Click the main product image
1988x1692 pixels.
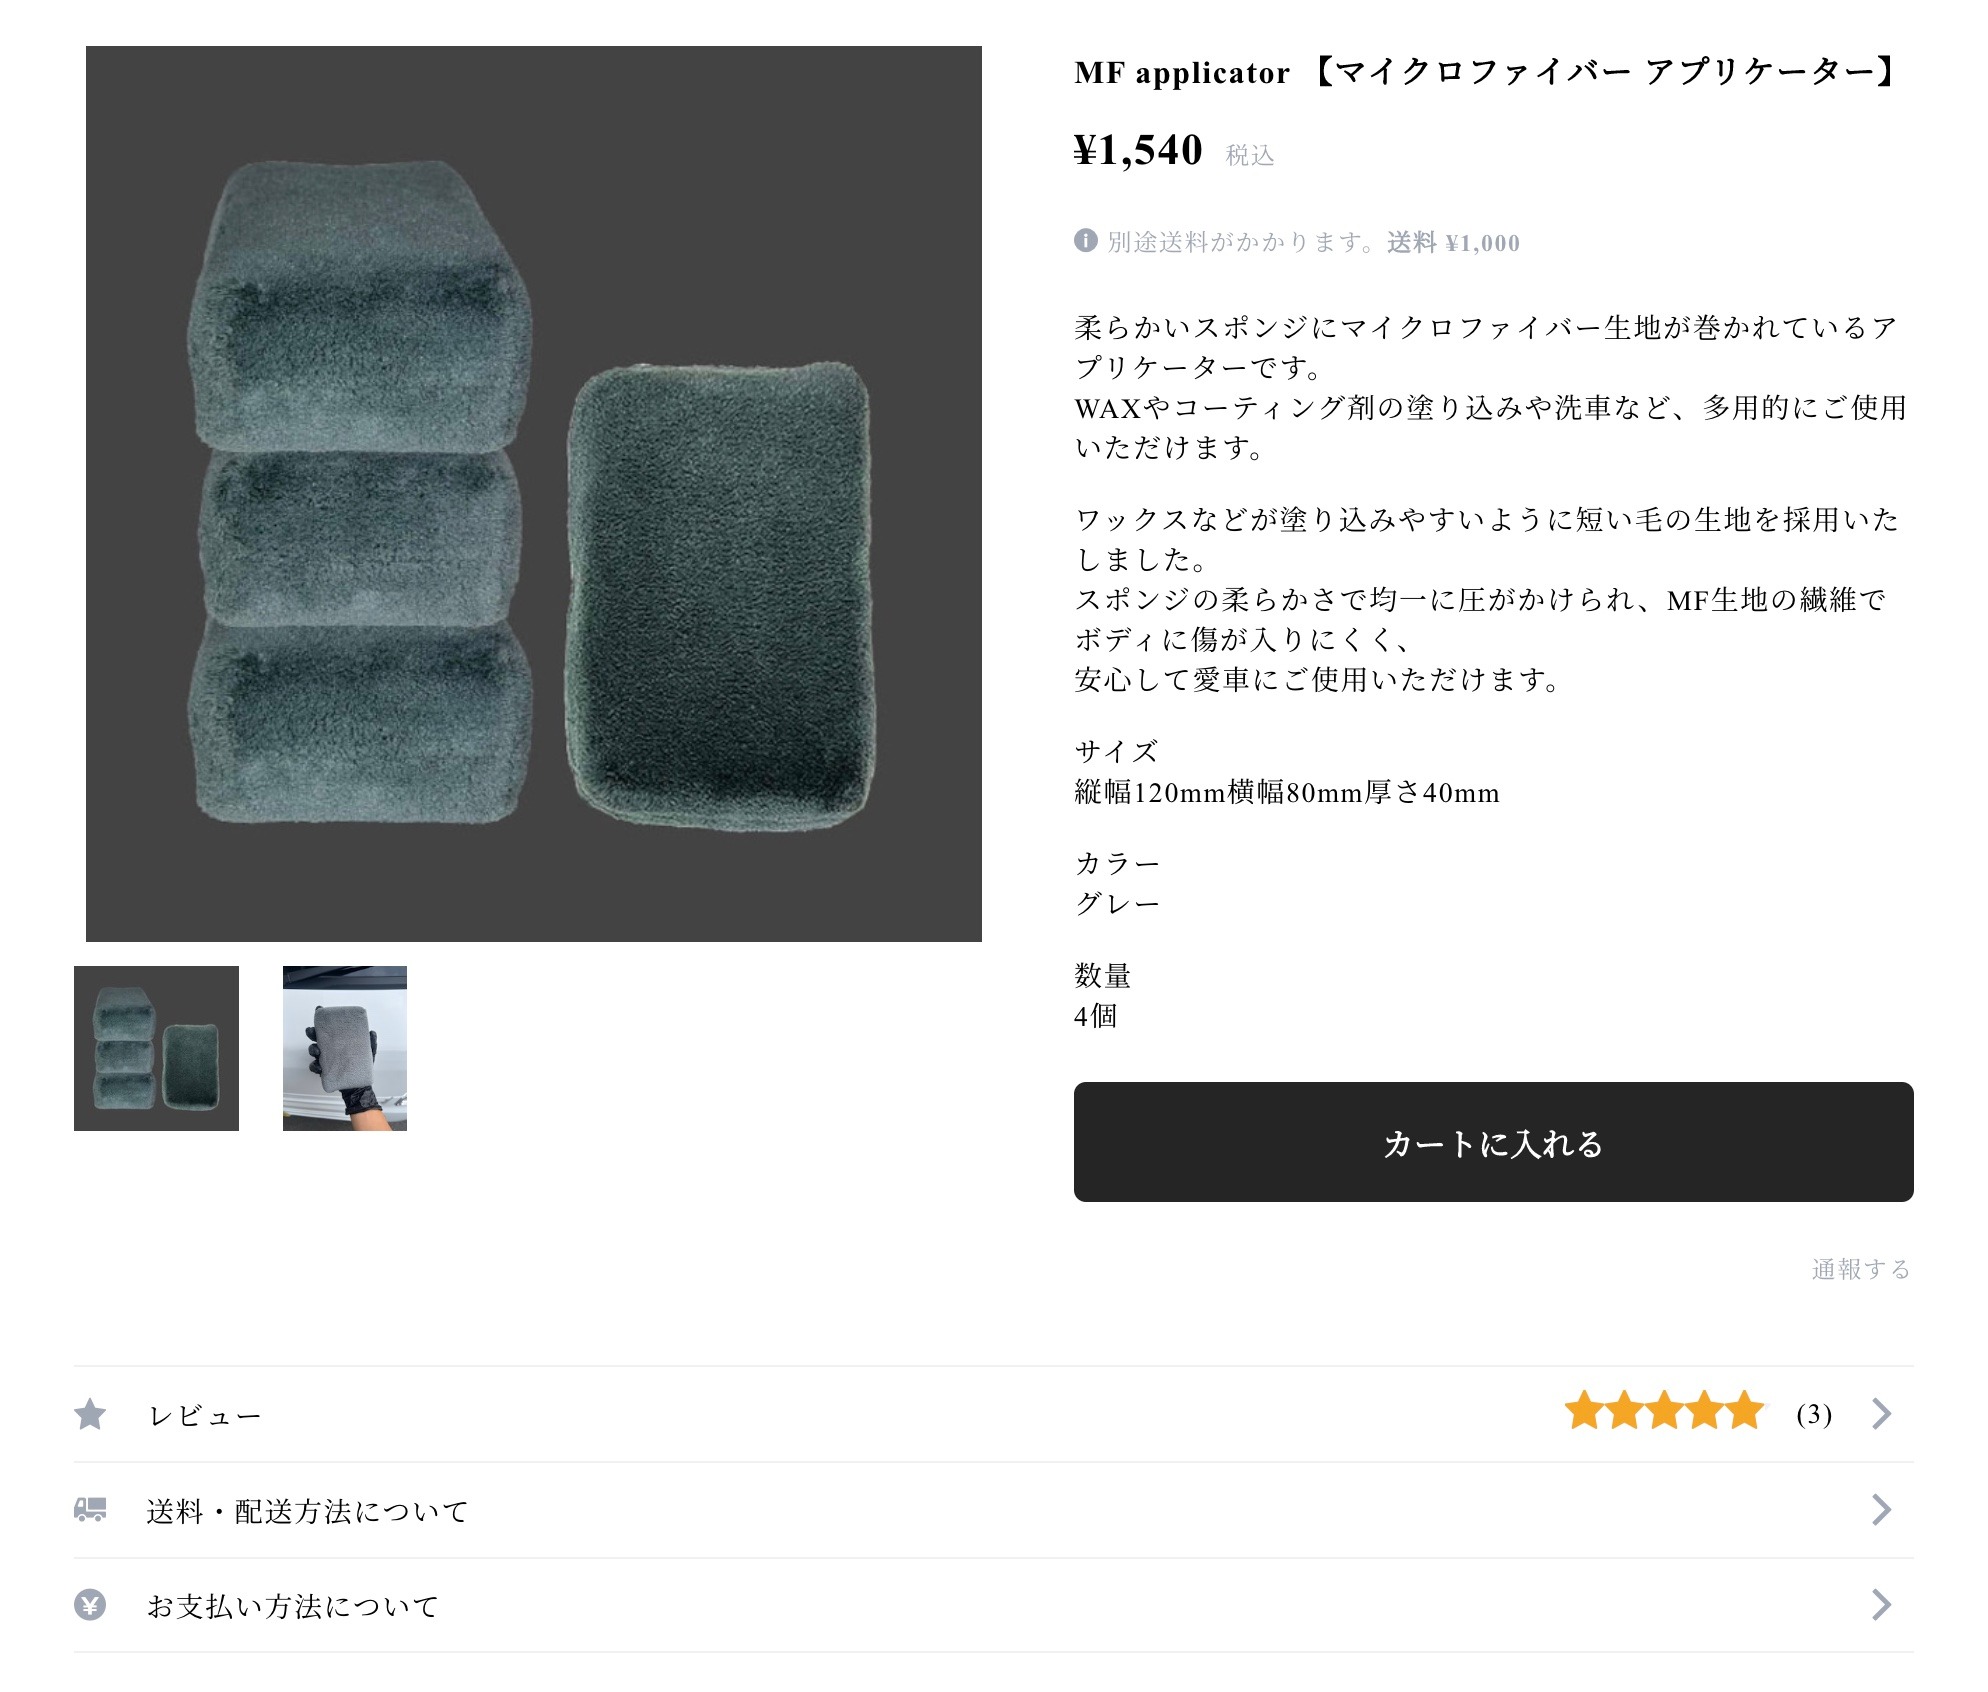coord(533,493)
